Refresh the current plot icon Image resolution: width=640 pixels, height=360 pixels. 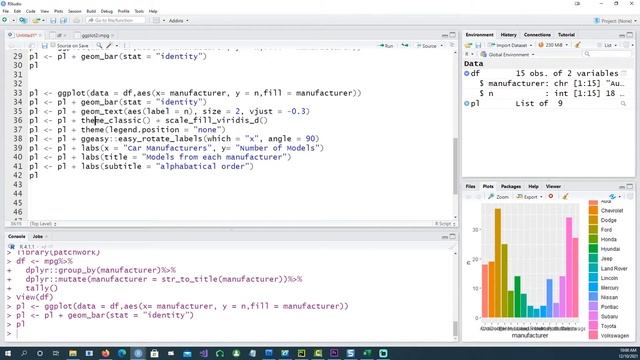point(612,197)
